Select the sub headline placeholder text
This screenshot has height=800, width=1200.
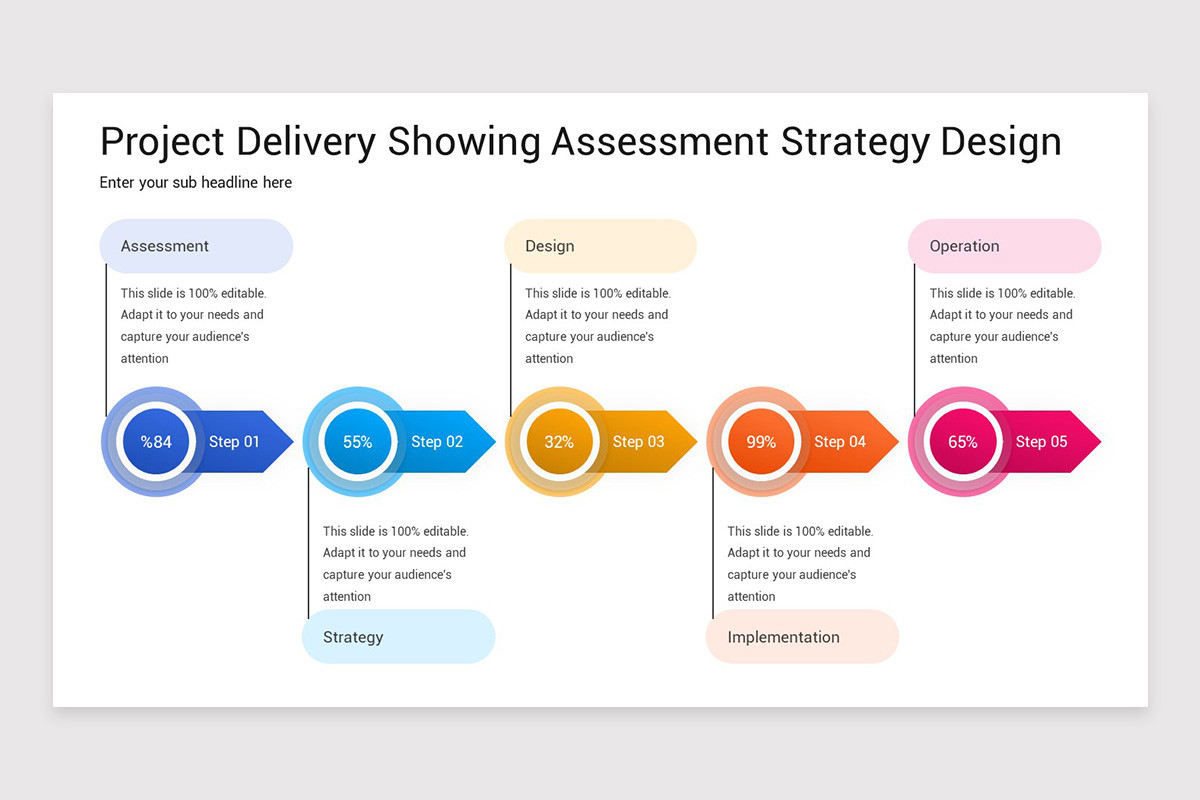pyautogui.click(x=195, y=182)
